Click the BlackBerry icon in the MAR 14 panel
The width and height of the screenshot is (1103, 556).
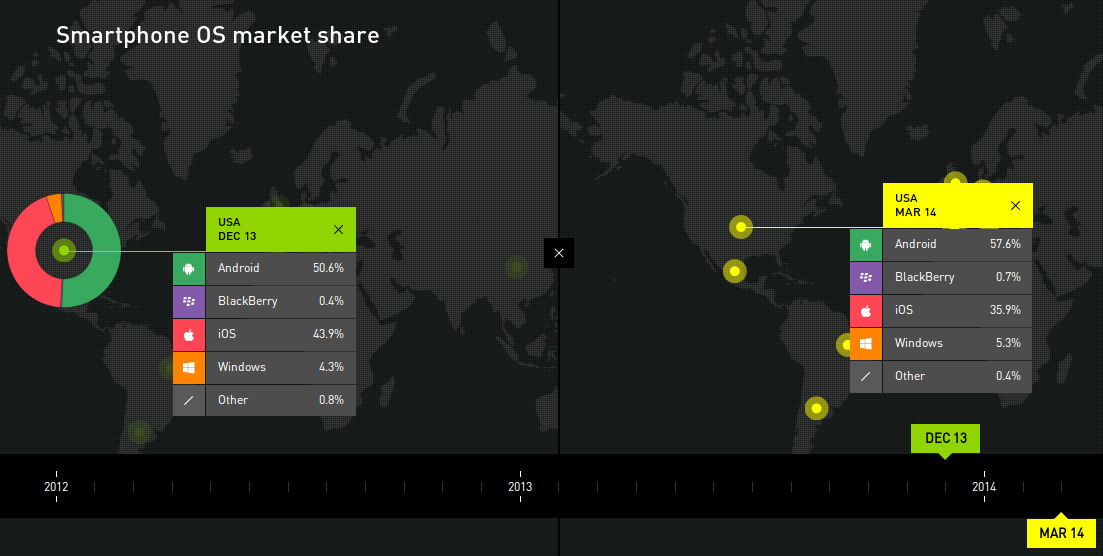(866, 277)
